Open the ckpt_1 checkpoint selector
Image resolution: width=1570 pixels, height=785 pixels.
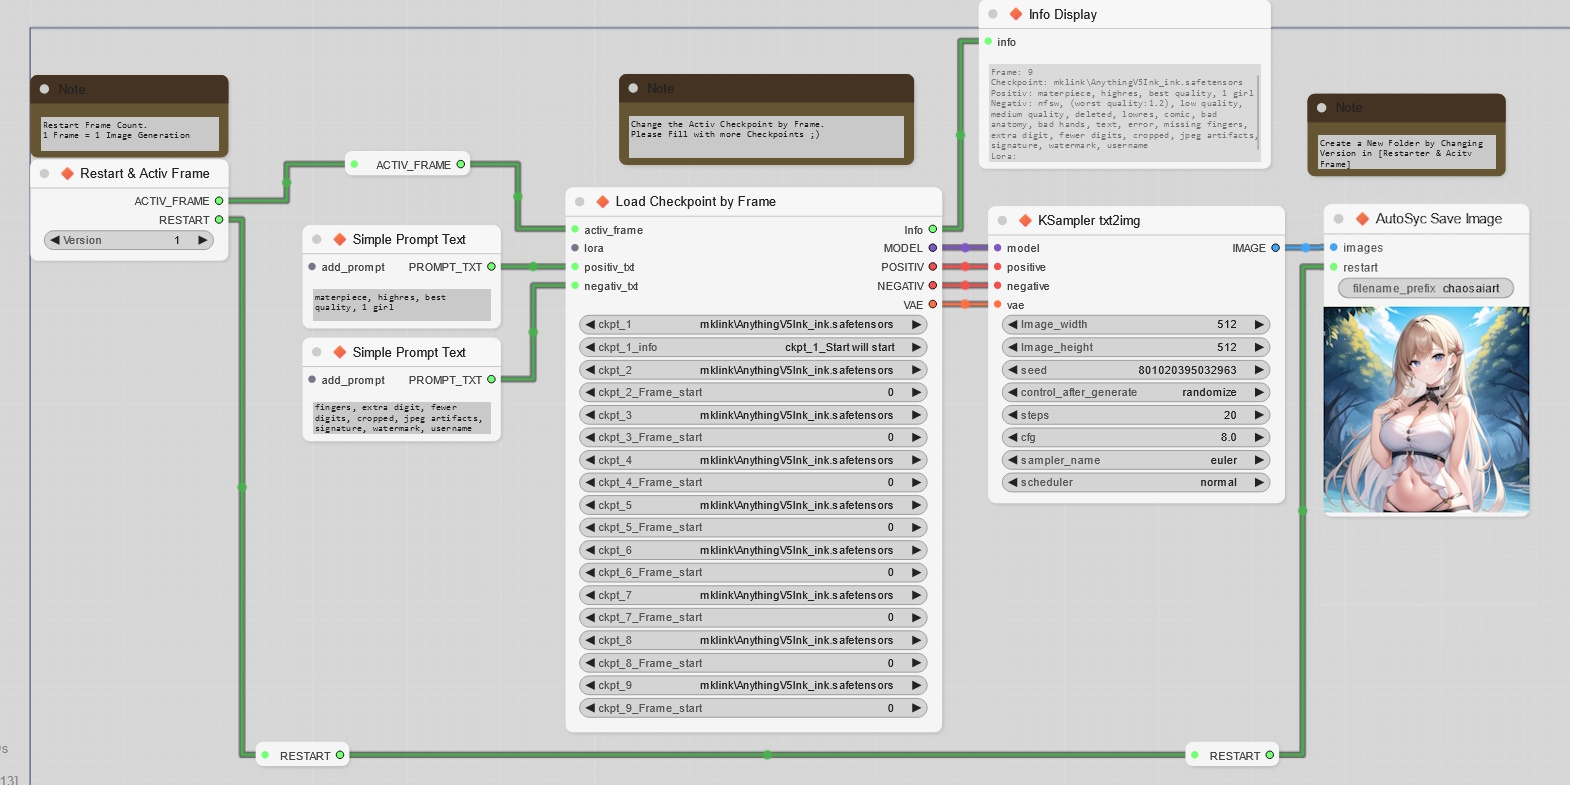(x=753, y=325)
